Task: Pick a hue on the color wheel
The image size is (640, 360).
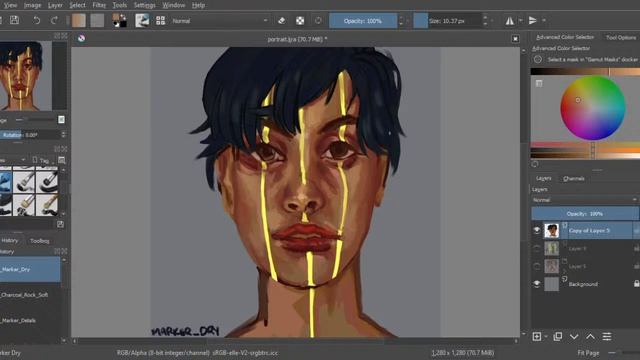Action: 593,108
